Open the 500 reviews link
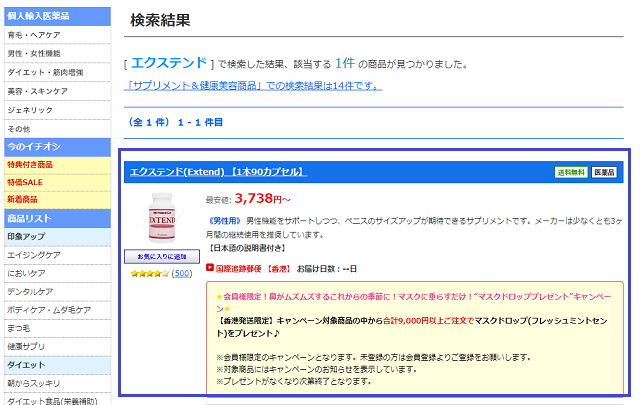 point(182,274)
